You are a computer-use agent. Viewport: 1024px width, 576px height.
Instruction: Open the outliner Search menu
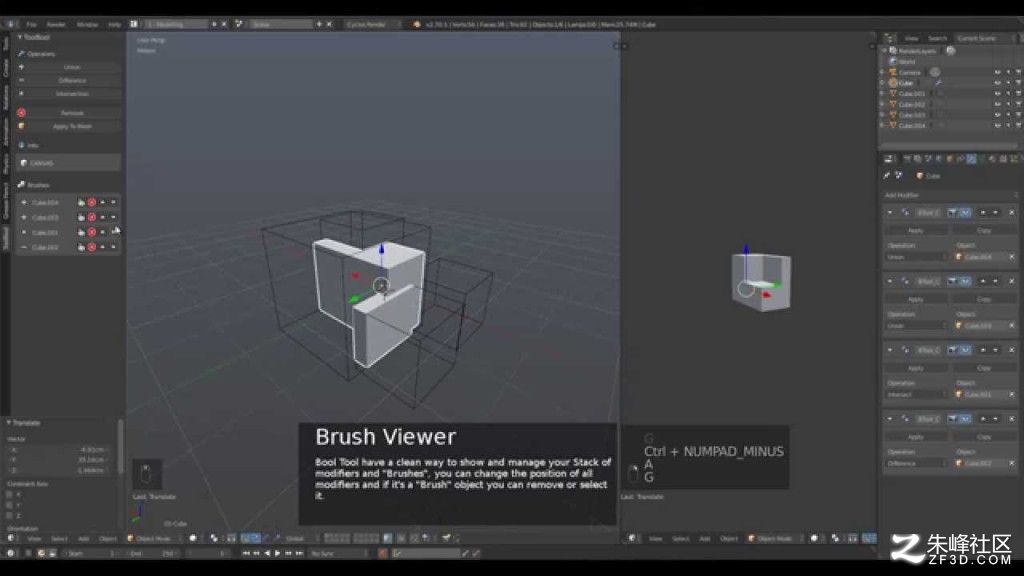point(937,39)
